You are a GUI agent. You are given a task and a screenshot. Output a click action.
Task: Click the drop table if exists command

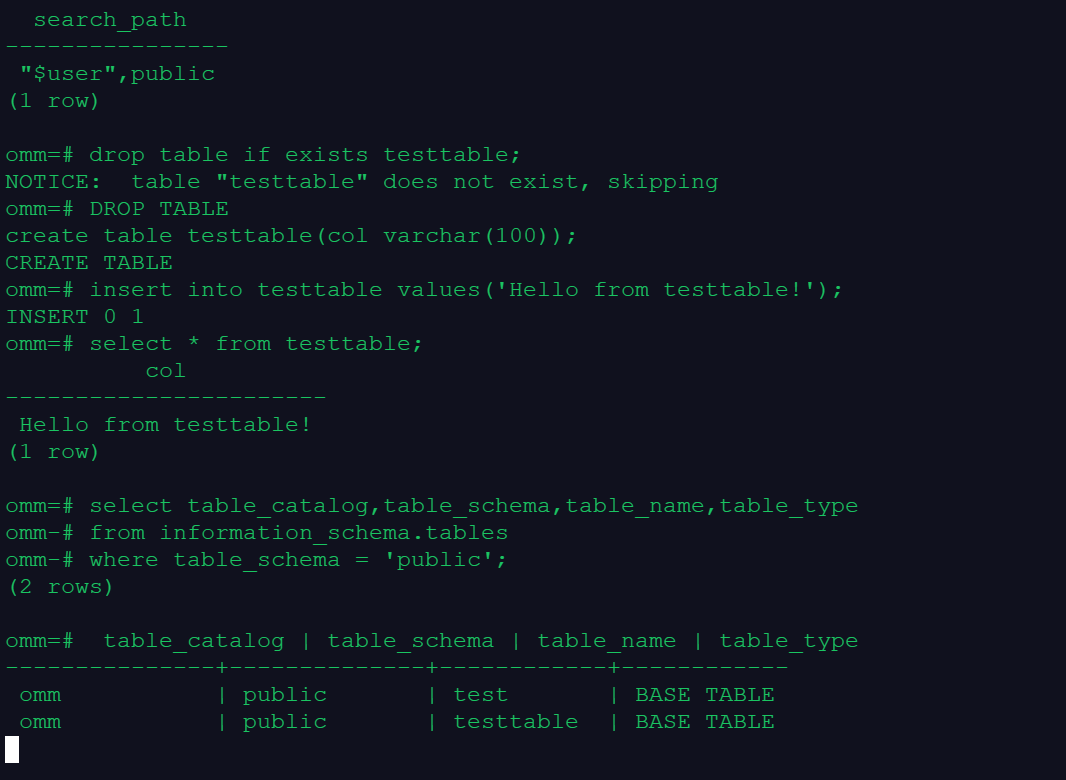[x=305, y=155]
